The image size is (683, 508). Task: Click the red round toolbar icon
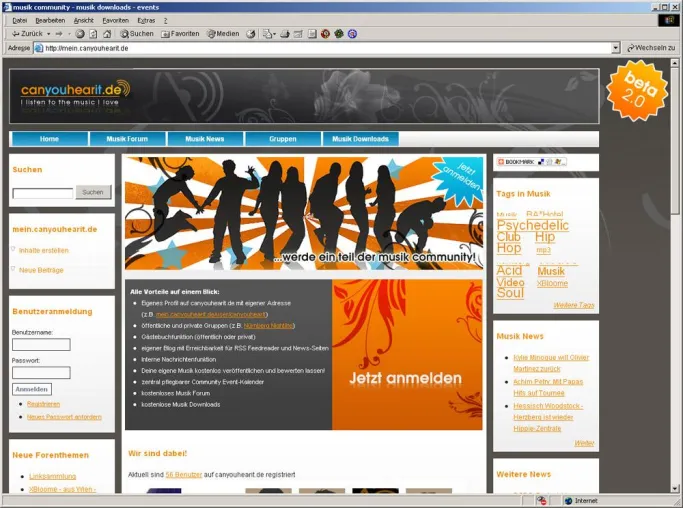tap(325, 34)
